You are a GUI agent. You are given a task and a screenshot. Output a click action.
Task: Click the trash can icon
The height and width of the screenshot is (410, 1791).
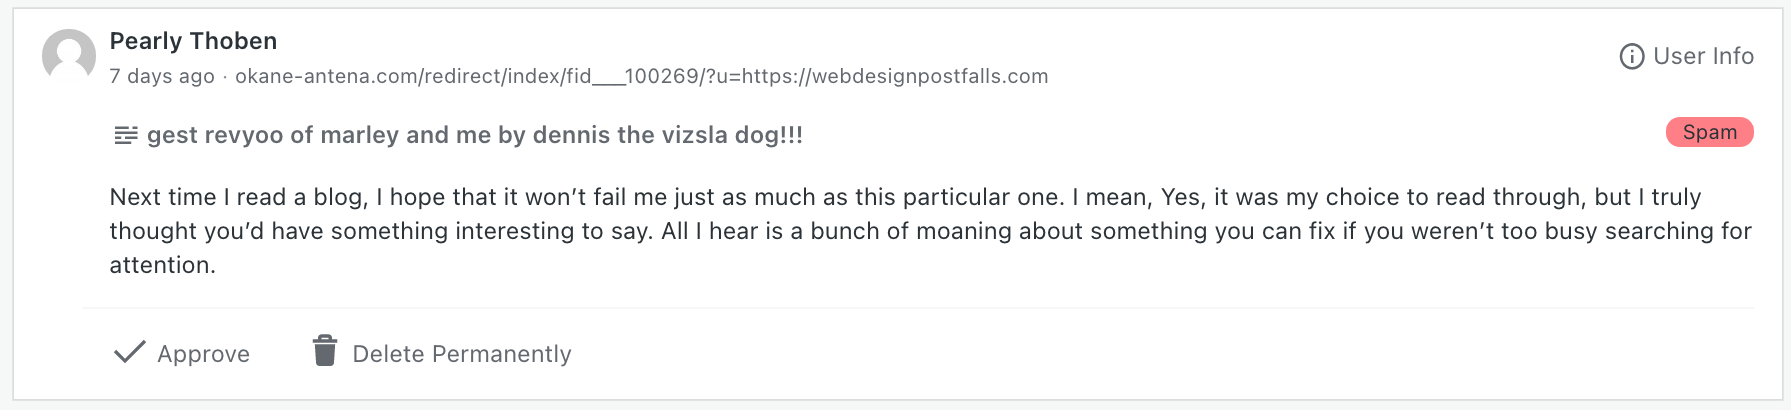(325, 352)
